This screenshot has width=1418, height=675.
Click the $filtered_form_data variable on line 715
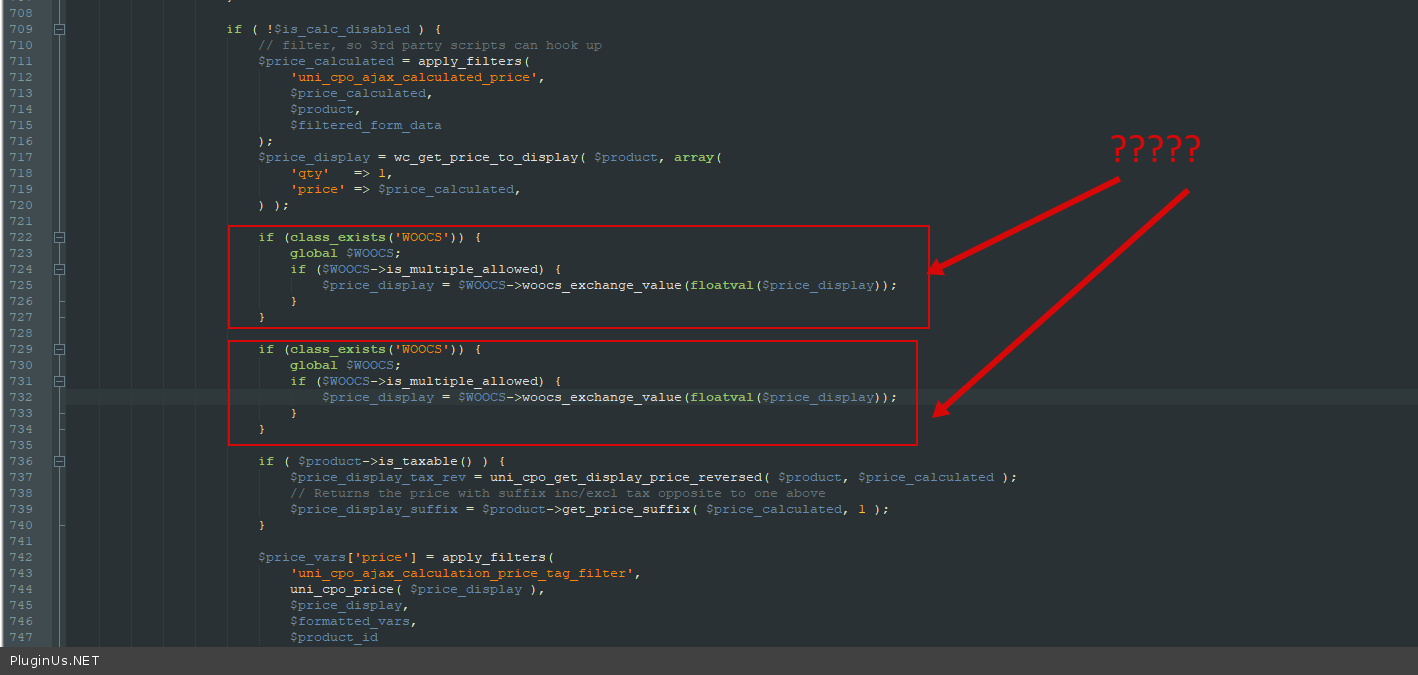click(366, 125)
